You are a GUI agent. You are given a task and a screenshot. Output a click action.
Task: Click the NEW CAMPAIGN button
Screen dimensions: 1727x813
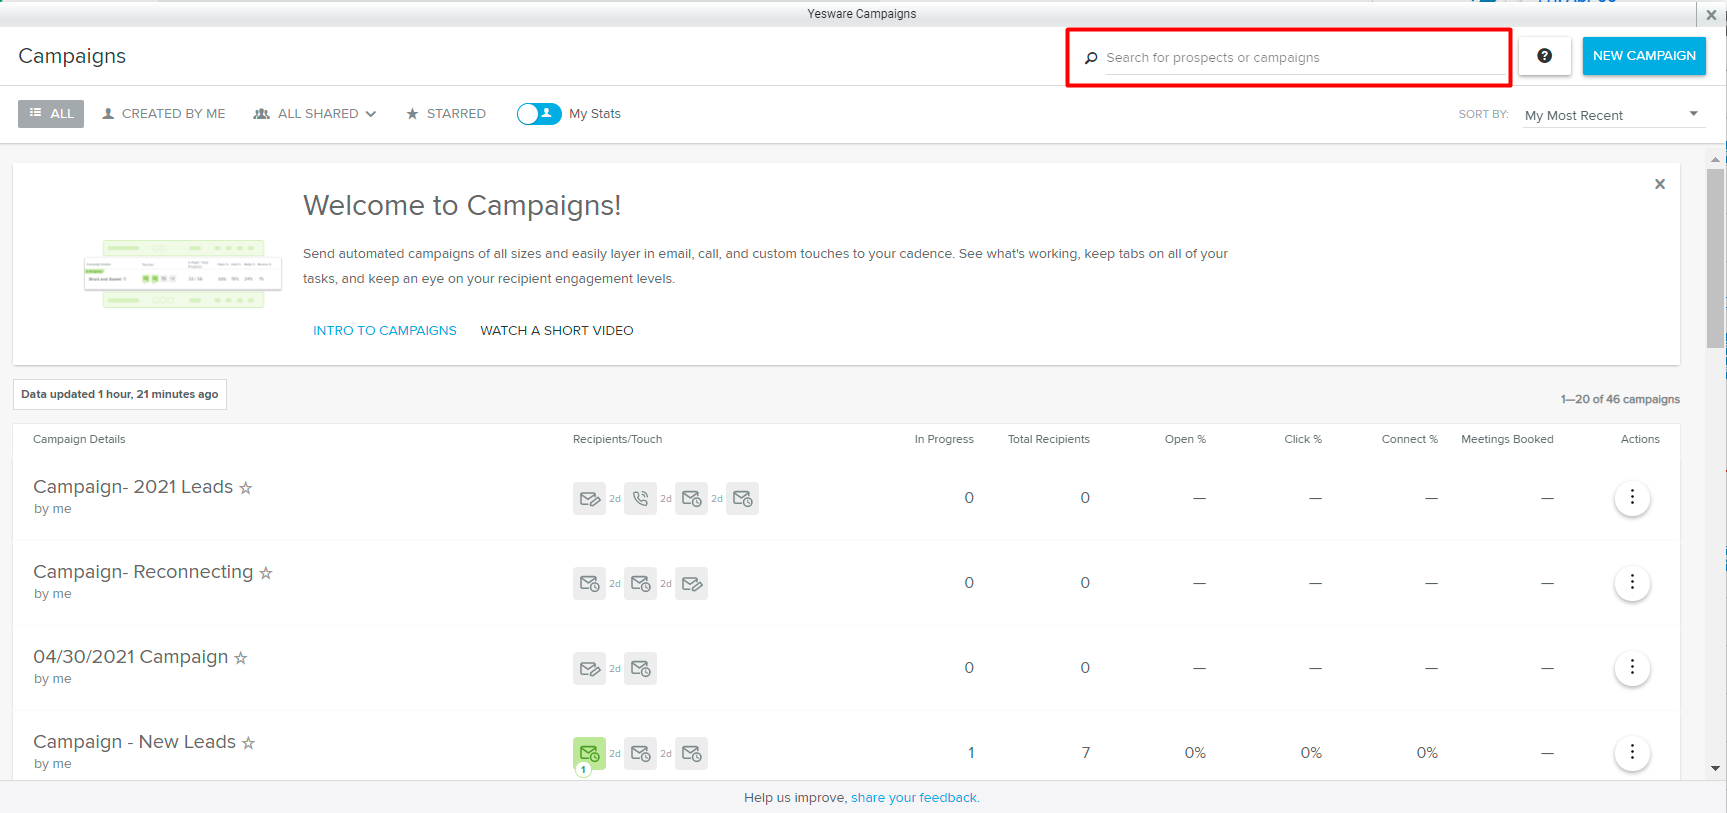[x=1644, y=56]
